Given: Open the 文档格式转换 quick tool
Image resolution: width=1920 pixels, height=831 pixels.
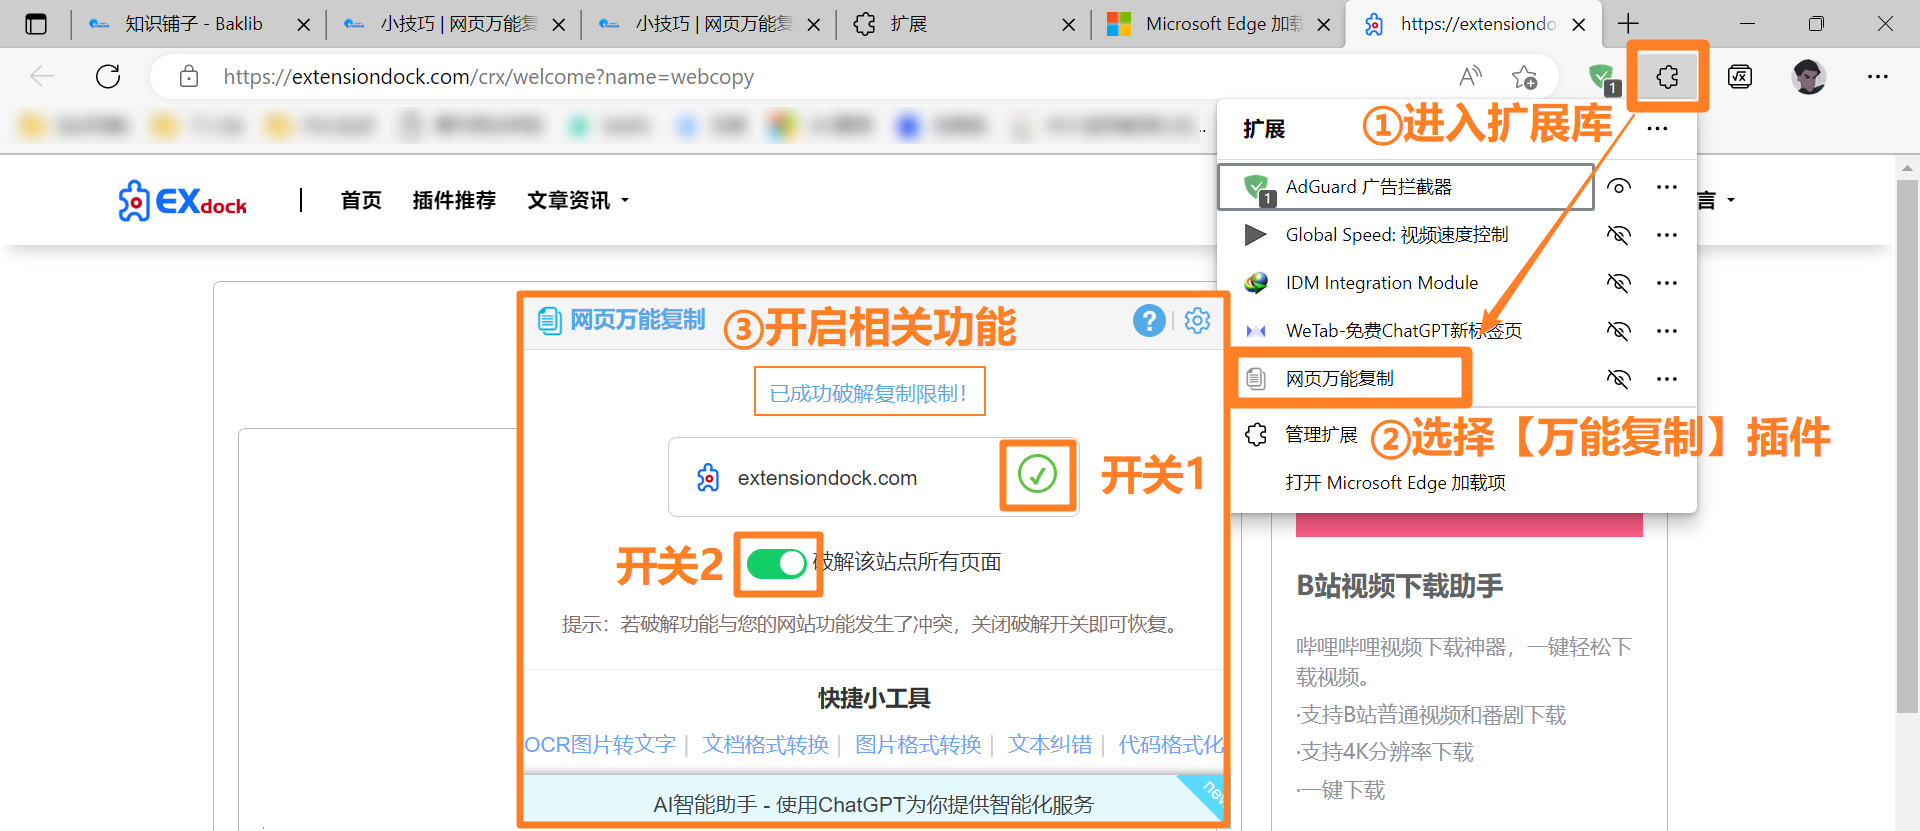Looking at the screenshot, I should point(765,745).
